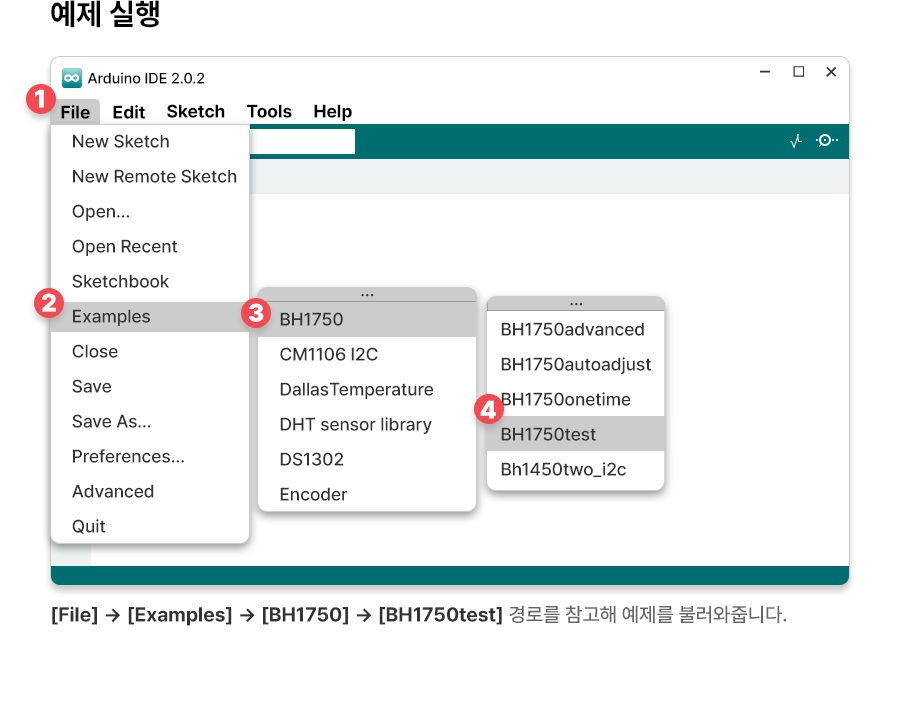This screenshot has width=900, height=724.
Task: Choose the BH1750test example
Action: tap(548, 435)
